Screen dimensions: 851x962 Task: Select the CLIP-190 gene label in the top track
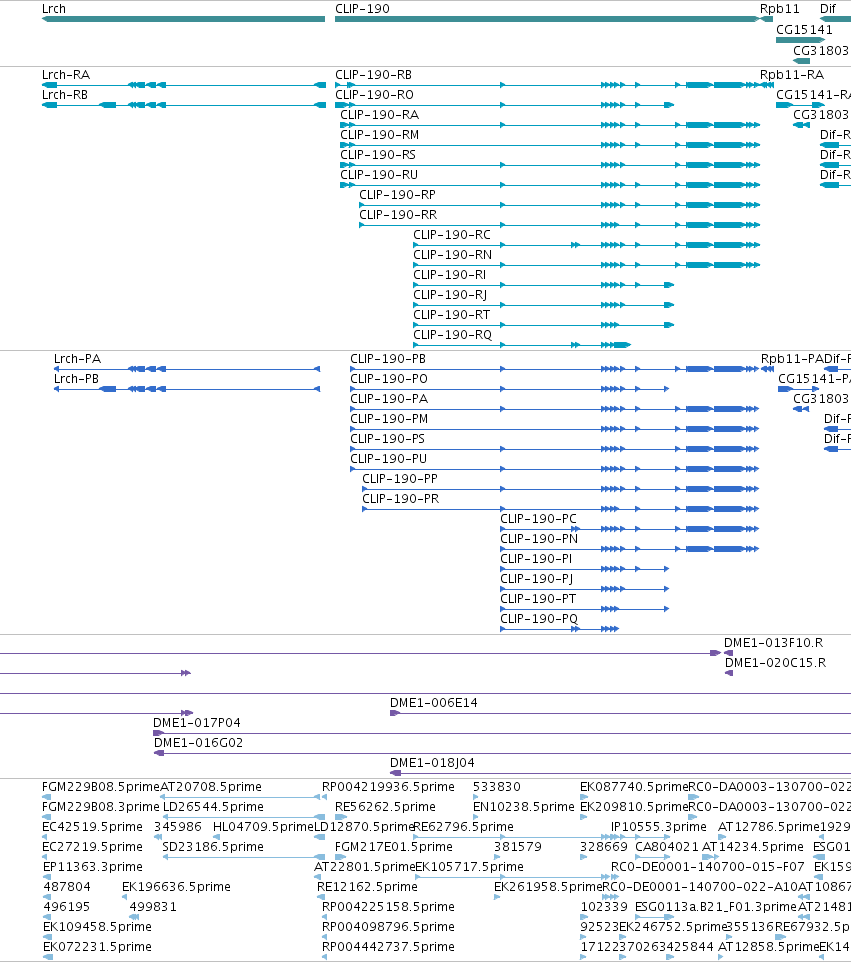coord(362,9)
